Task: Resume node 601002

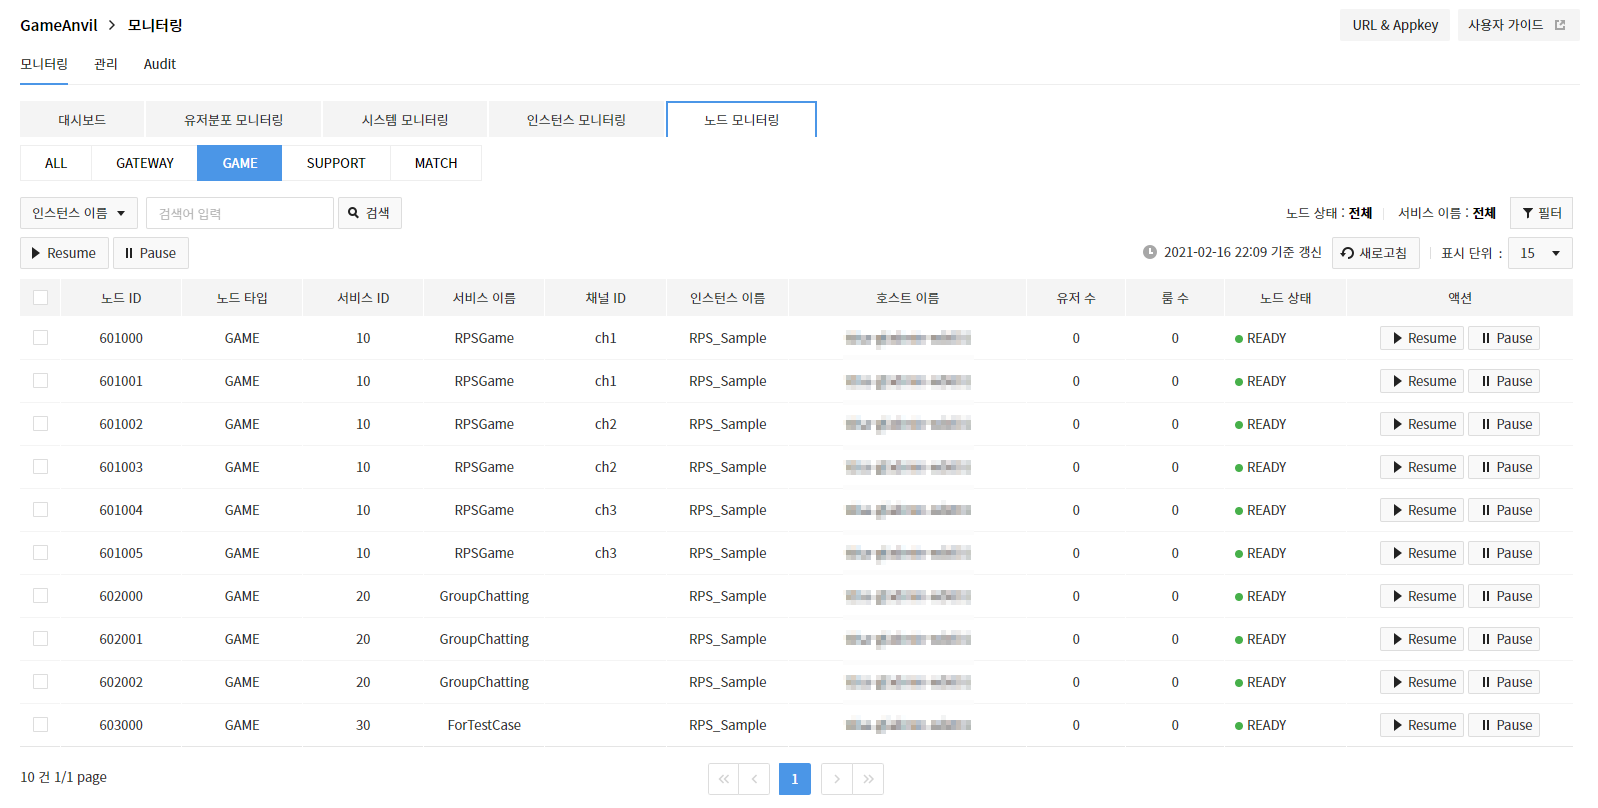Action: tap(1422, 424)
